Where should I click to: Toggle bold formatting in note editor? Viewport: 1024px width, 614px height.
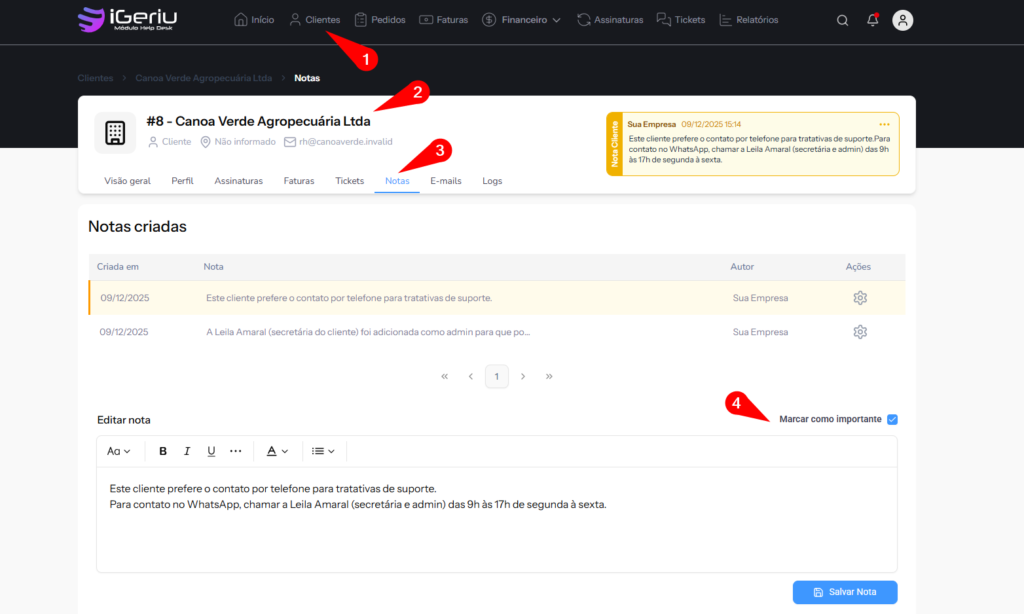(163, 451)
